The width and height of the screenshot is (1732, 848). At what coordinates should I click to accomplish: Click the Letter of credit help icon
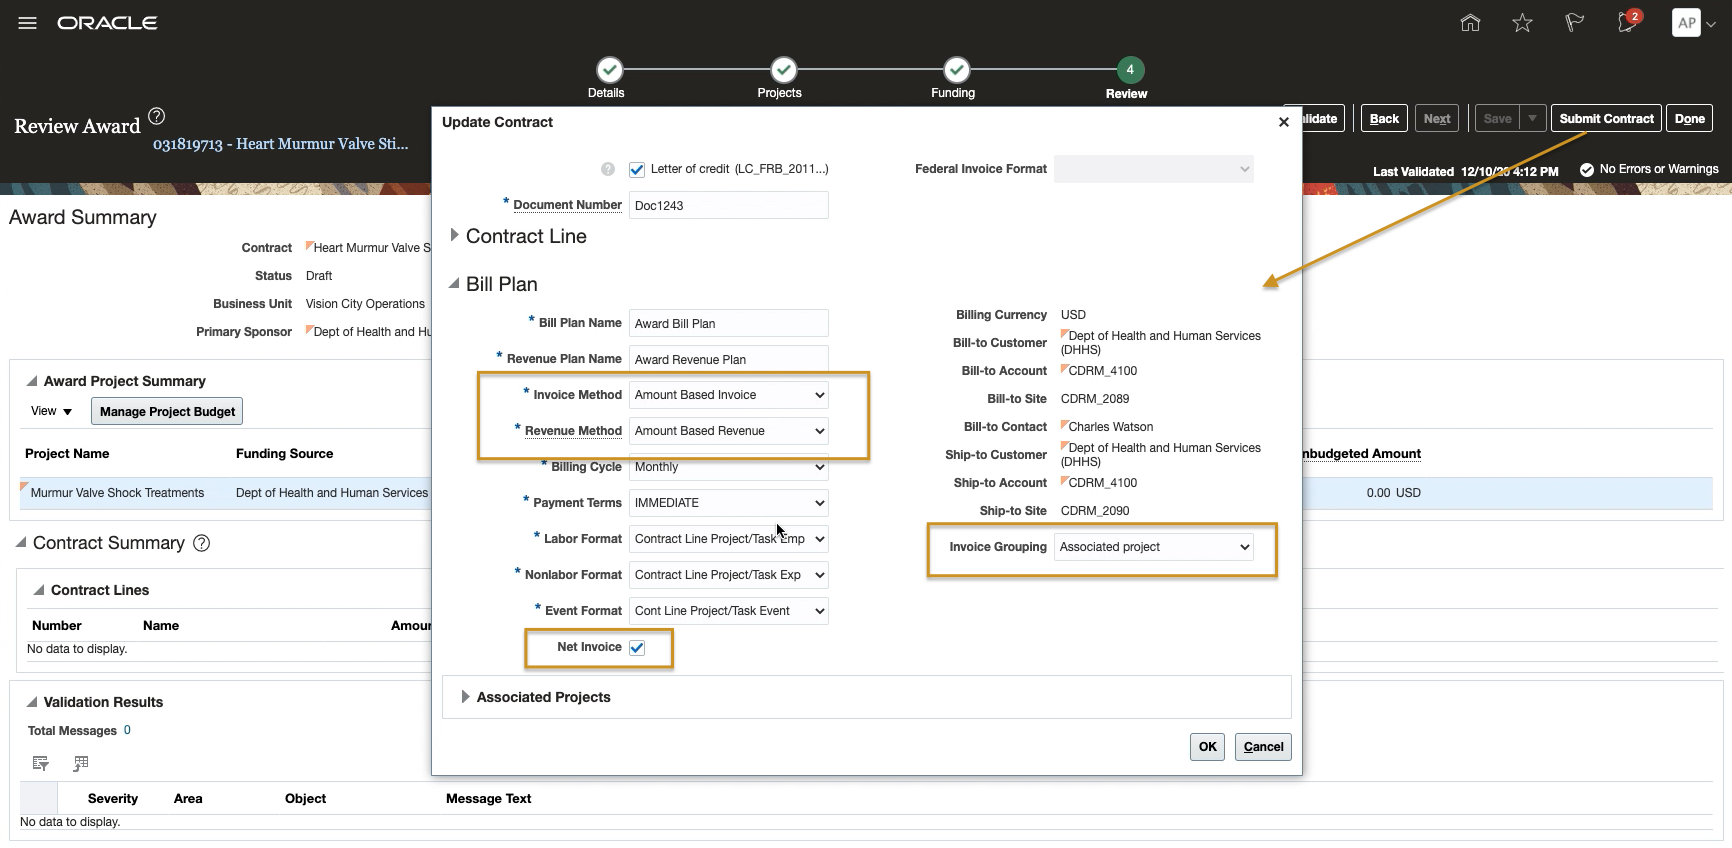pos(608,169)
